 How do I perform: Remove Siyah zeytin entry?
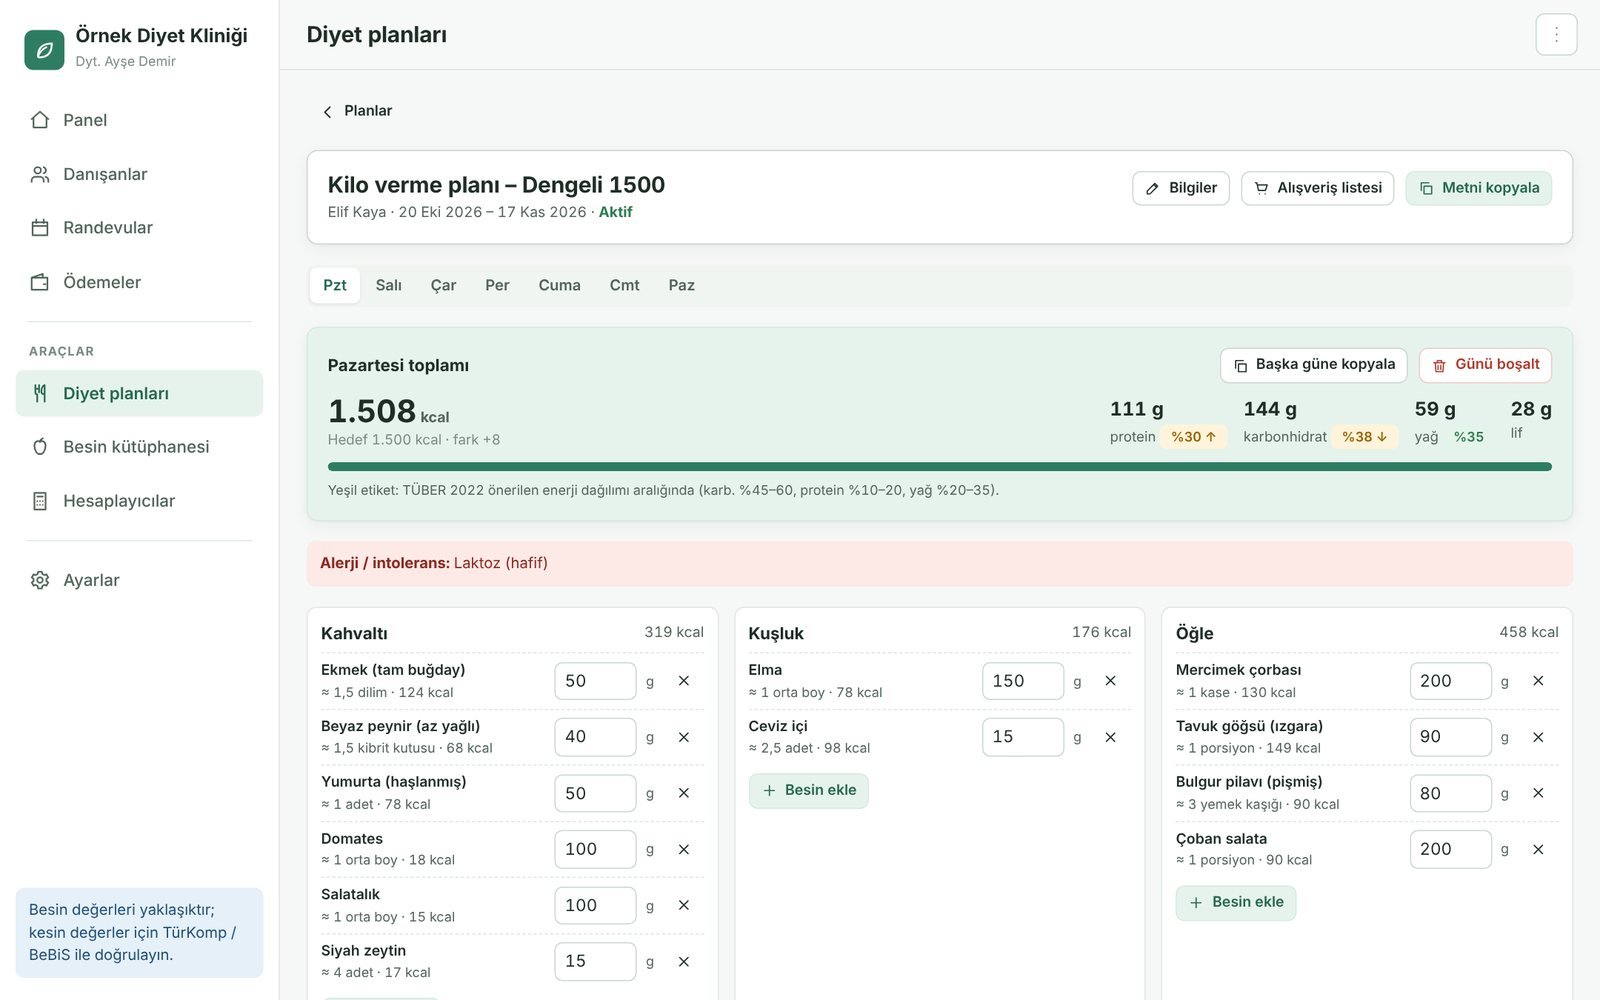pyautogui.click(x=684, y=961)
